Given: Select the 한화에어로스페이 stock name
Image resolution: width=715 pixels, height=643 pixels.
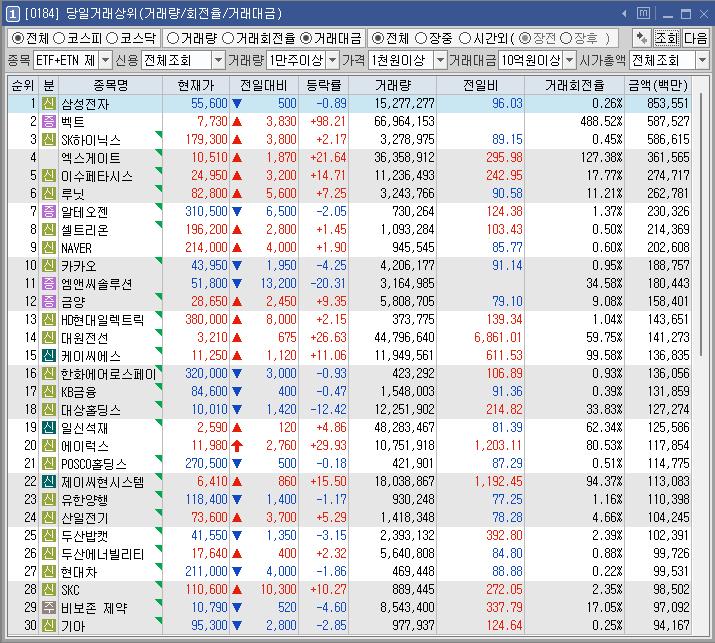Looking at the screenshot, I should pos(109,374).
